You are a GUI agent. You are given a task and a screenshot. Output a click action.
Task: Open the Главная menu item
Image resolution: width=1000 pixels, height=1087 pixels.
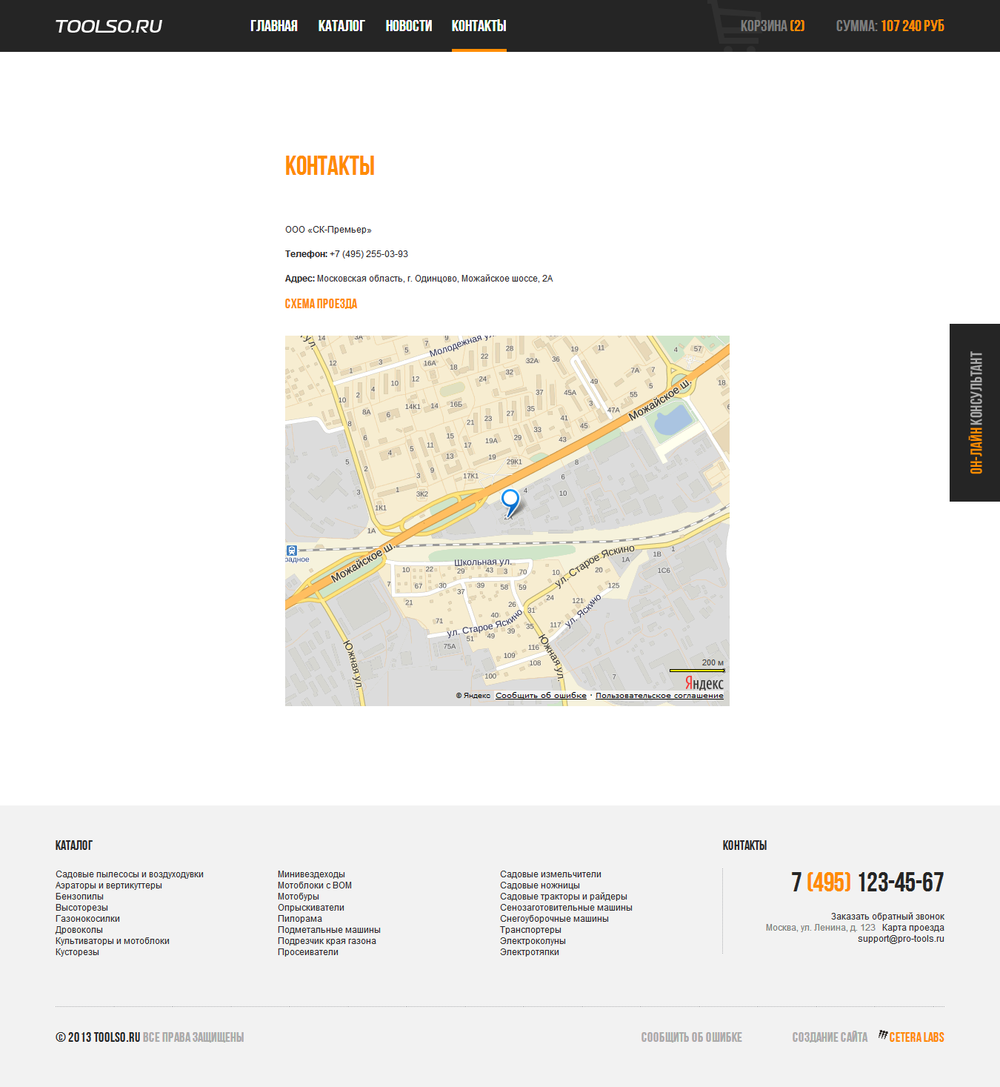click(273, 26)
